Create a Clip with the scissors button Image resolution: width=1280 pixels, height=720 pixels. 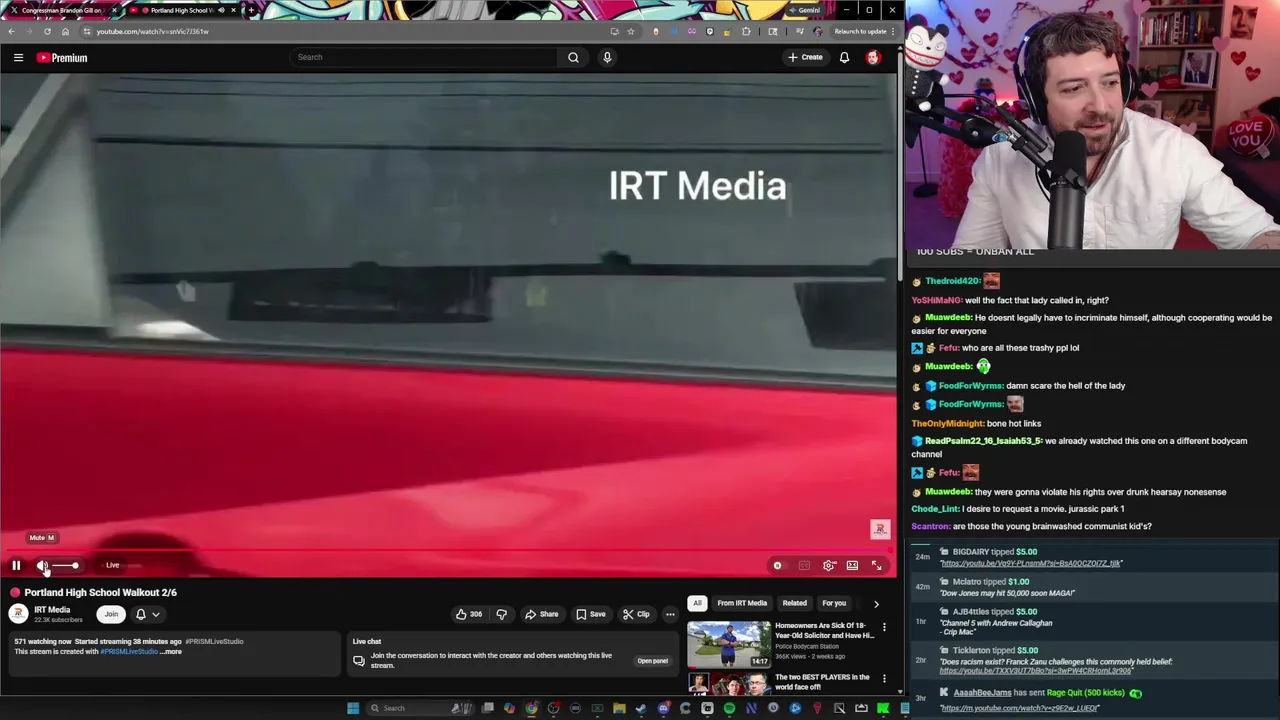point(636,614)
